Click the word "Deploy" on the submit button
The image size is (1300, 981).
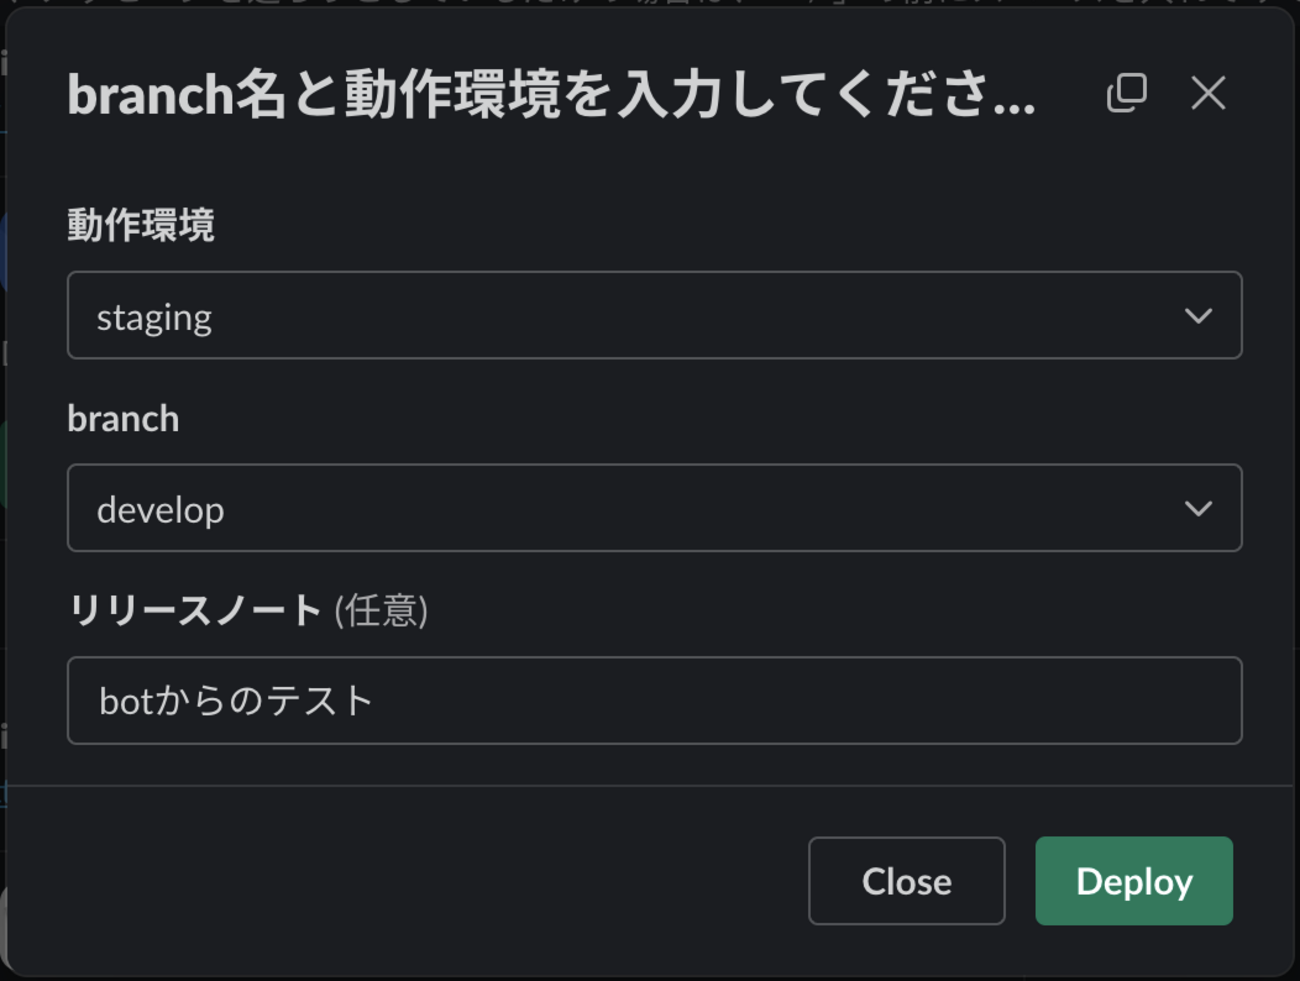tap(1134, 882)
